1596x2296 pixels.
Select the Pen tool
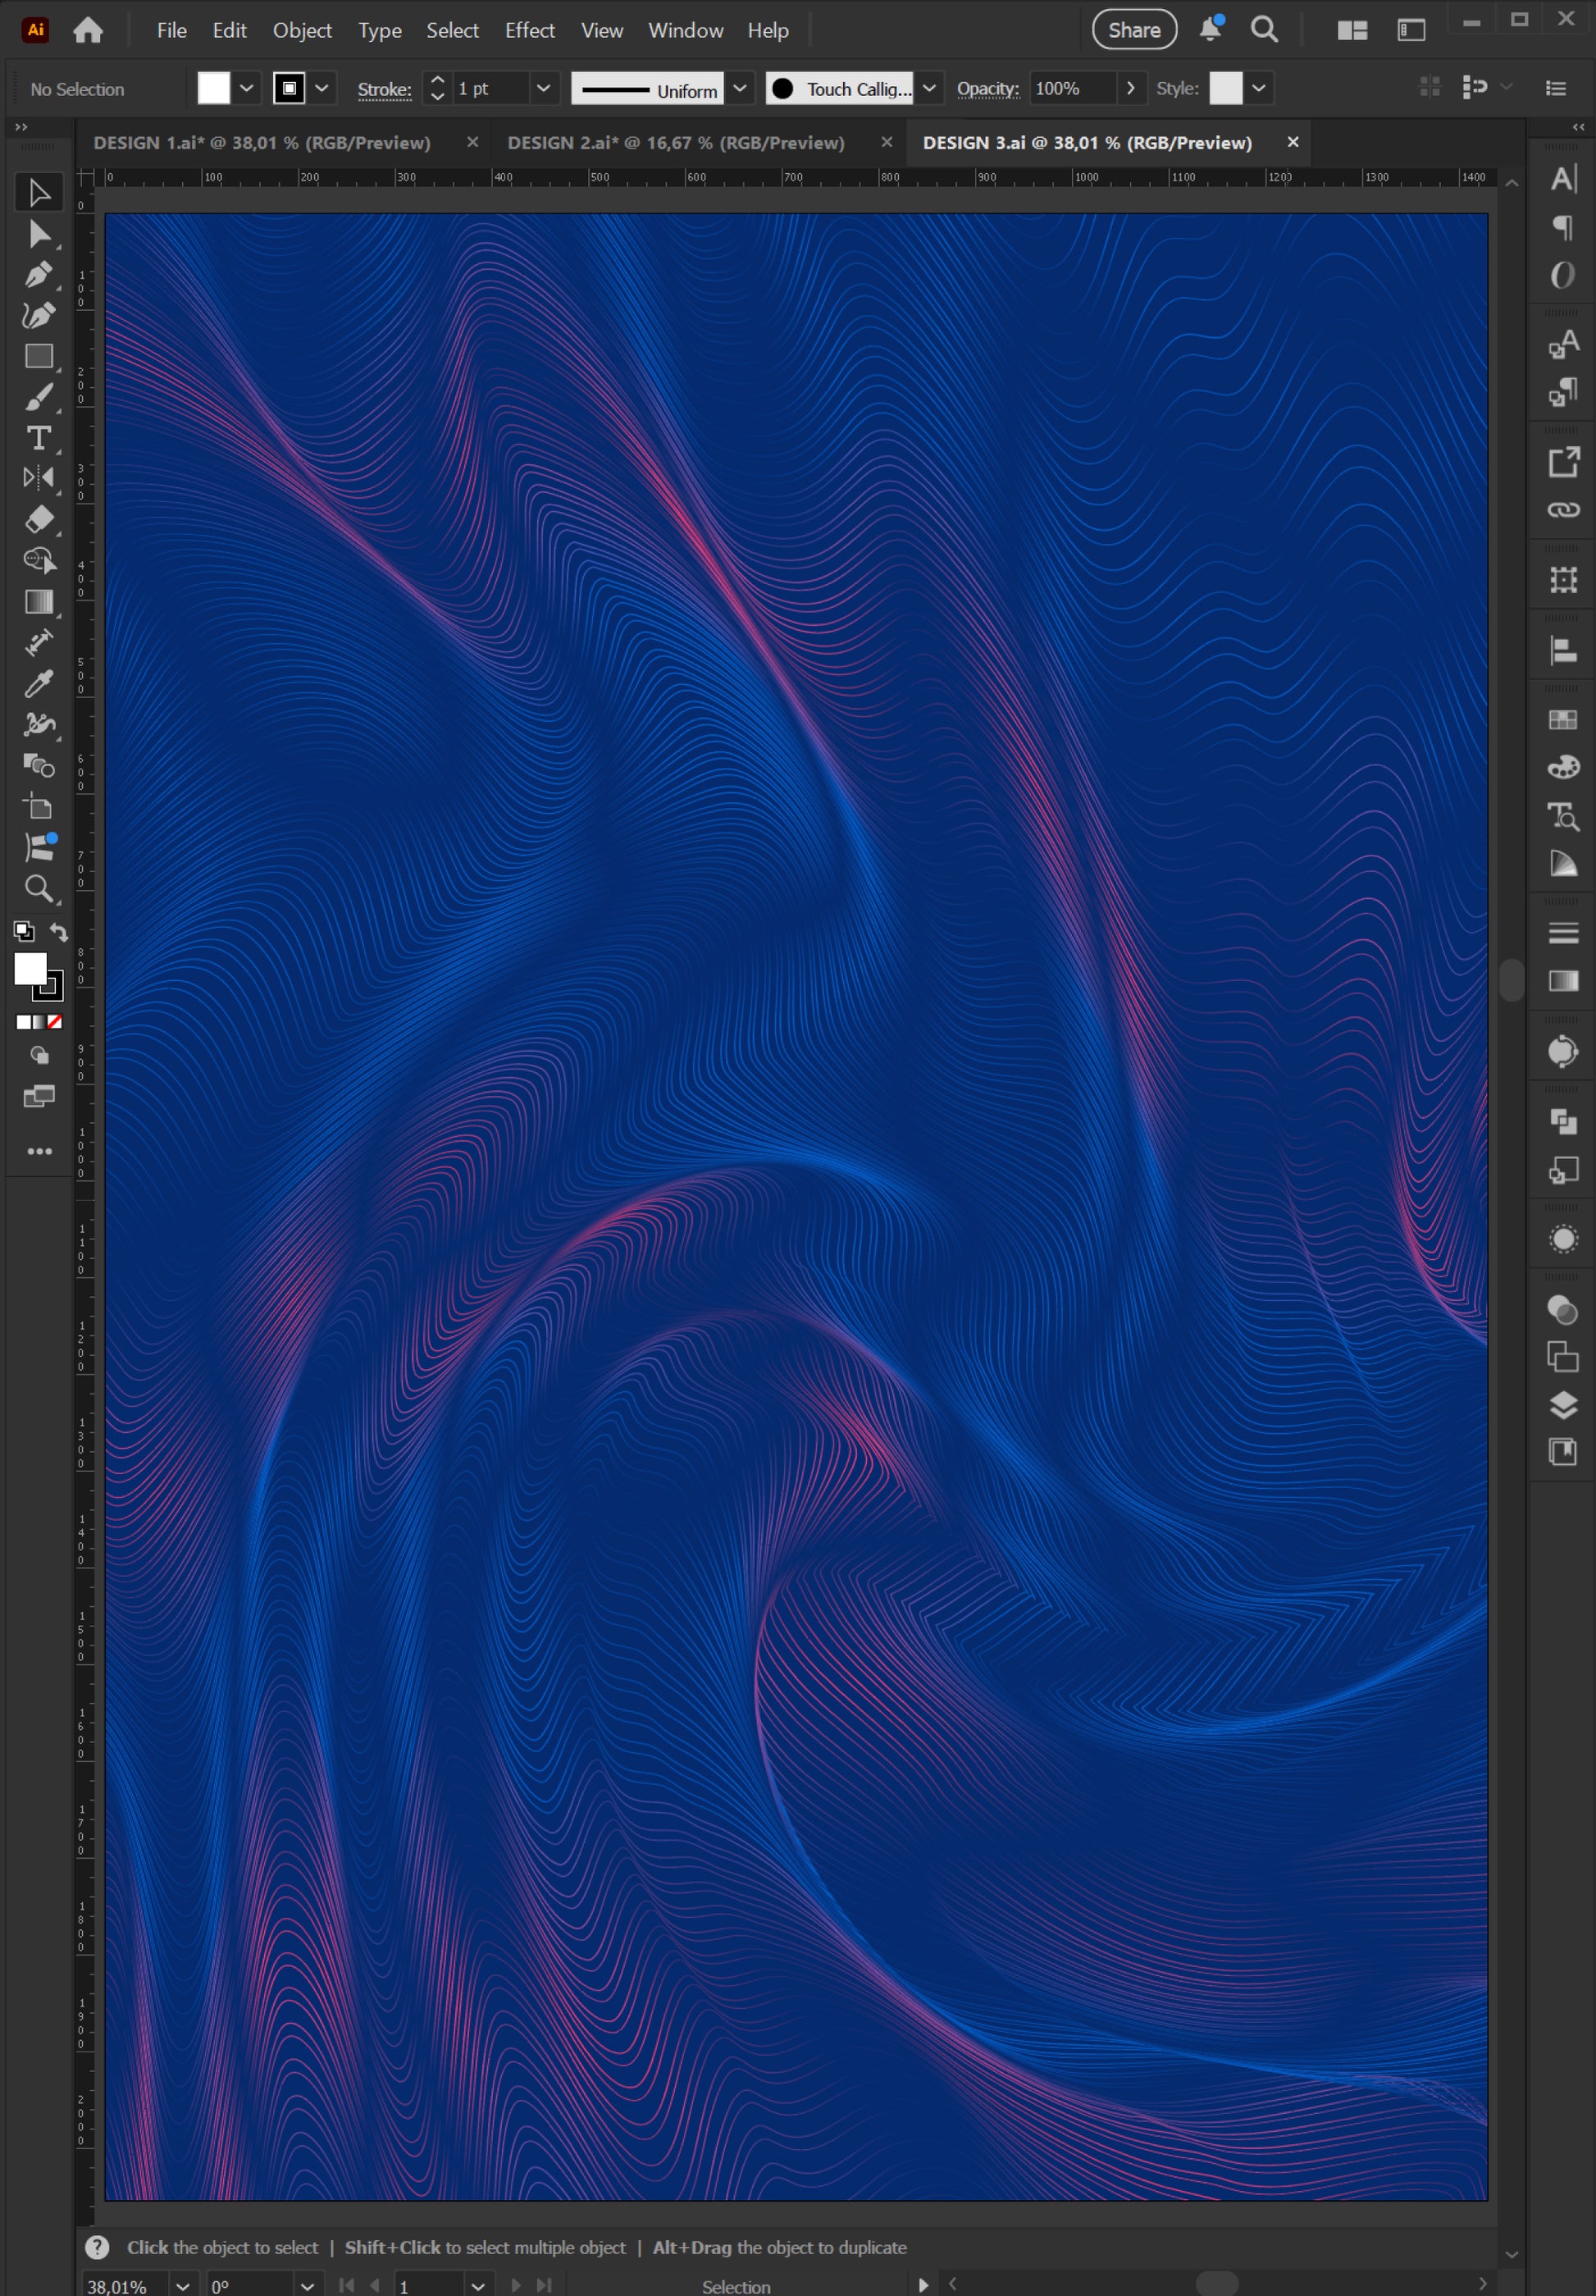[39, 275]
